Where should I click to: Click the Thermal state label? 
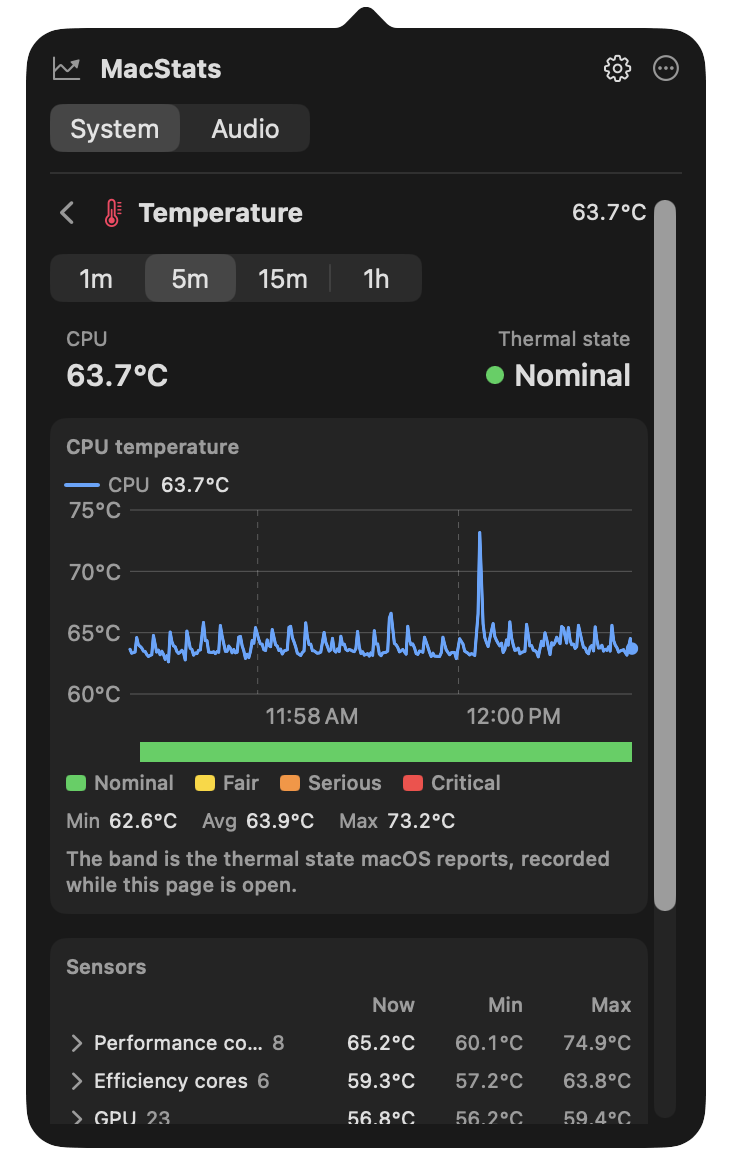564,339
